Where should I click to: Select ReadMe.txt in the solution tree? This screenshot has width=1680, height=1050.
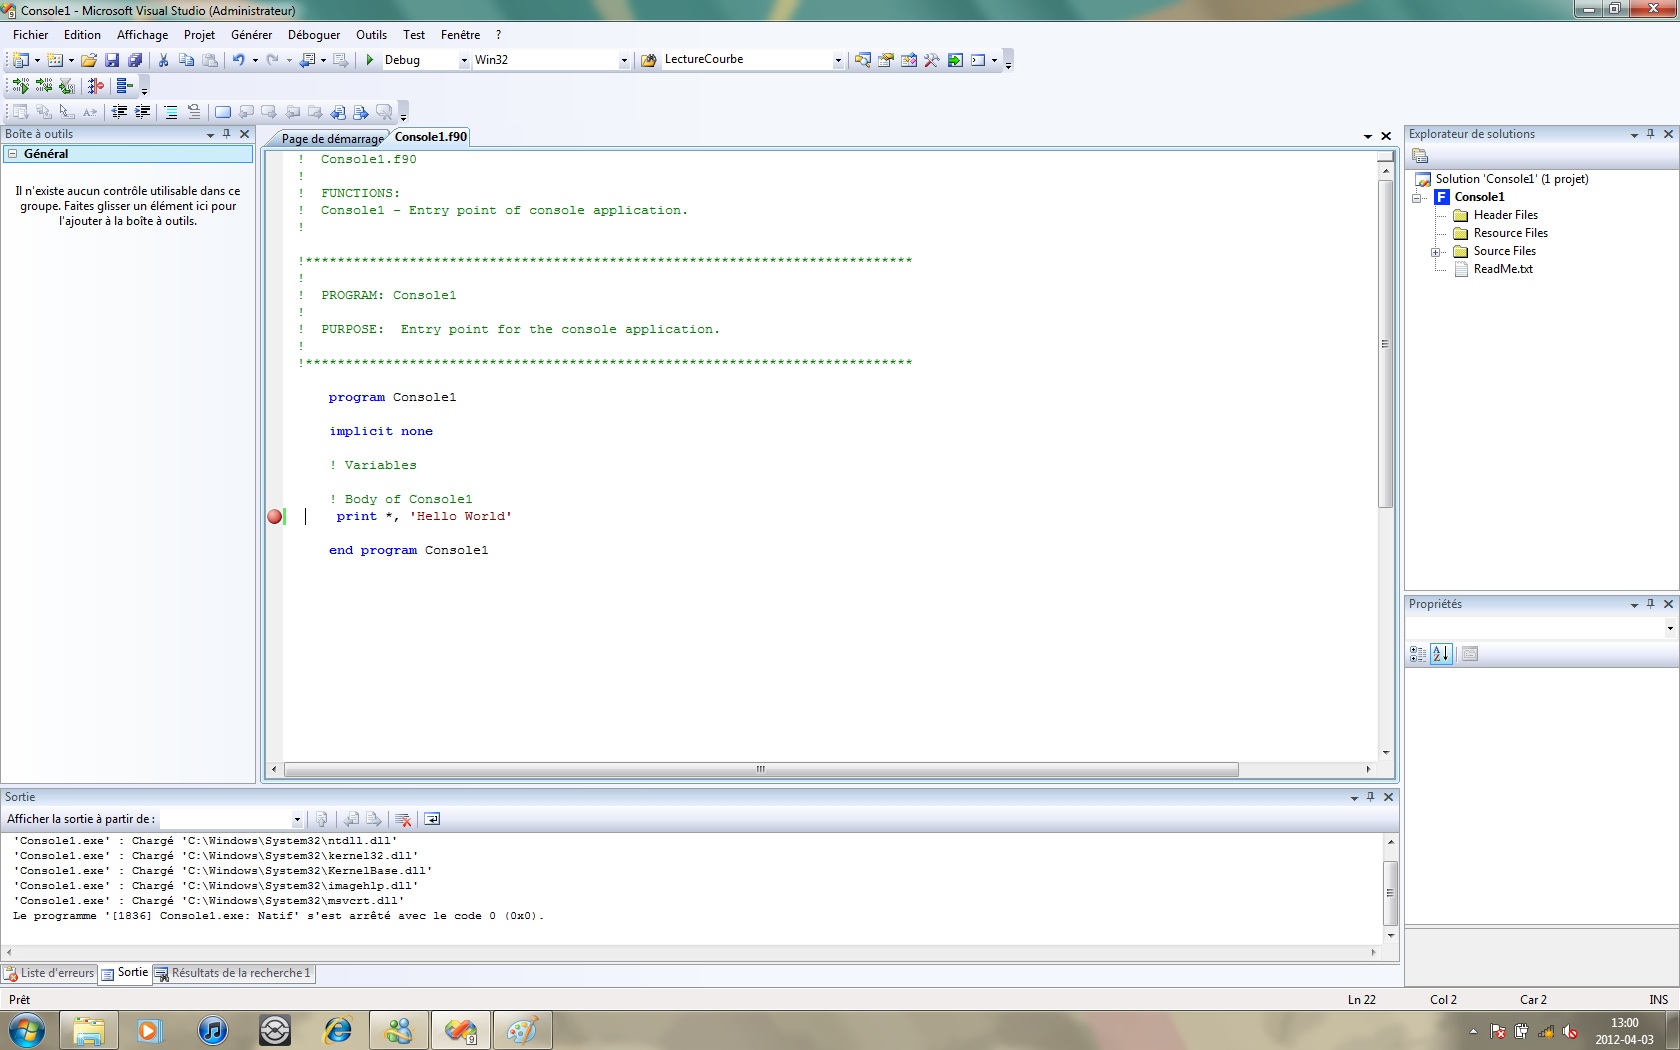coord(1502,269)
